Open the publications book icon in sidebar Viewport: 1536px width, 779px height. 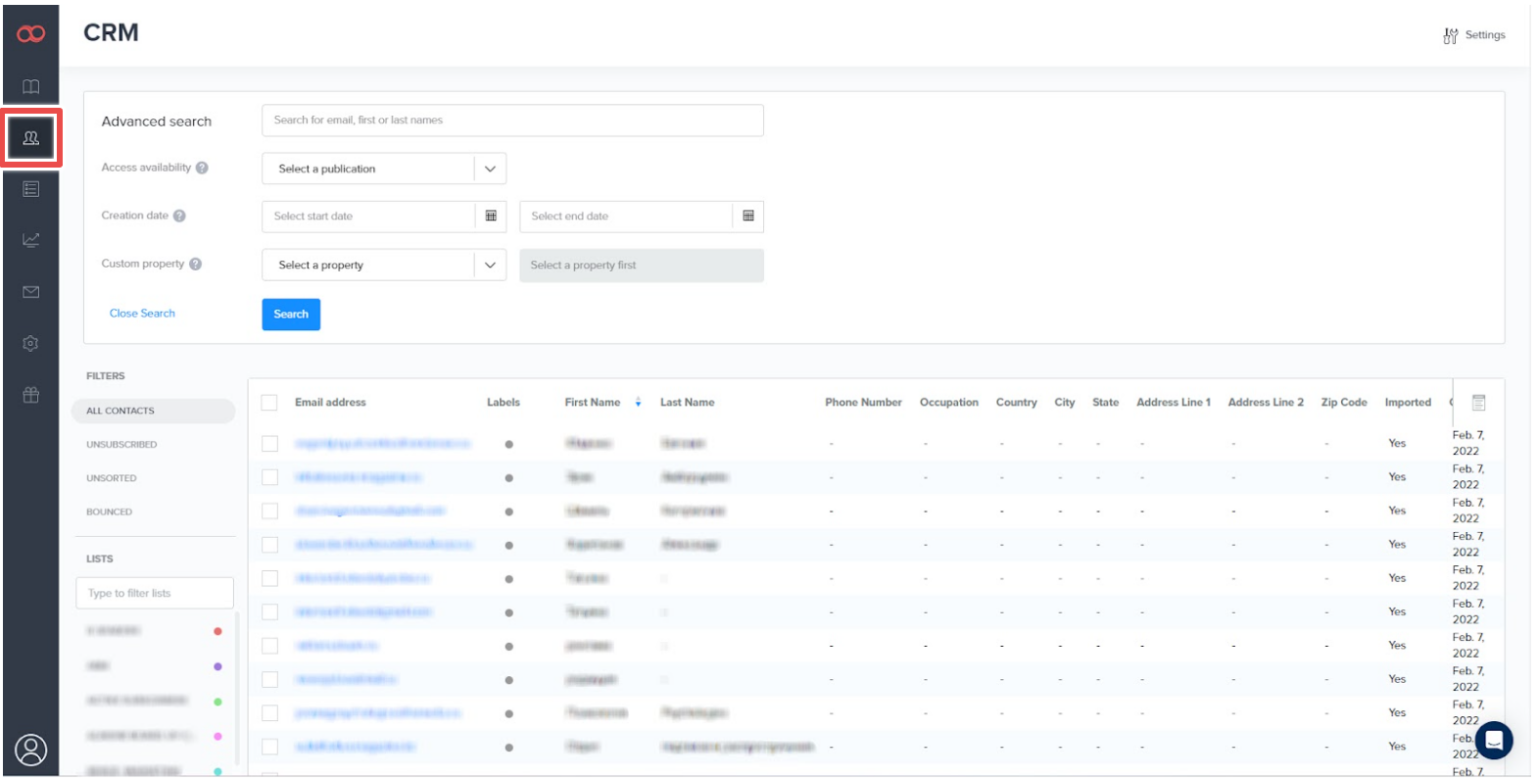[30, 87]
